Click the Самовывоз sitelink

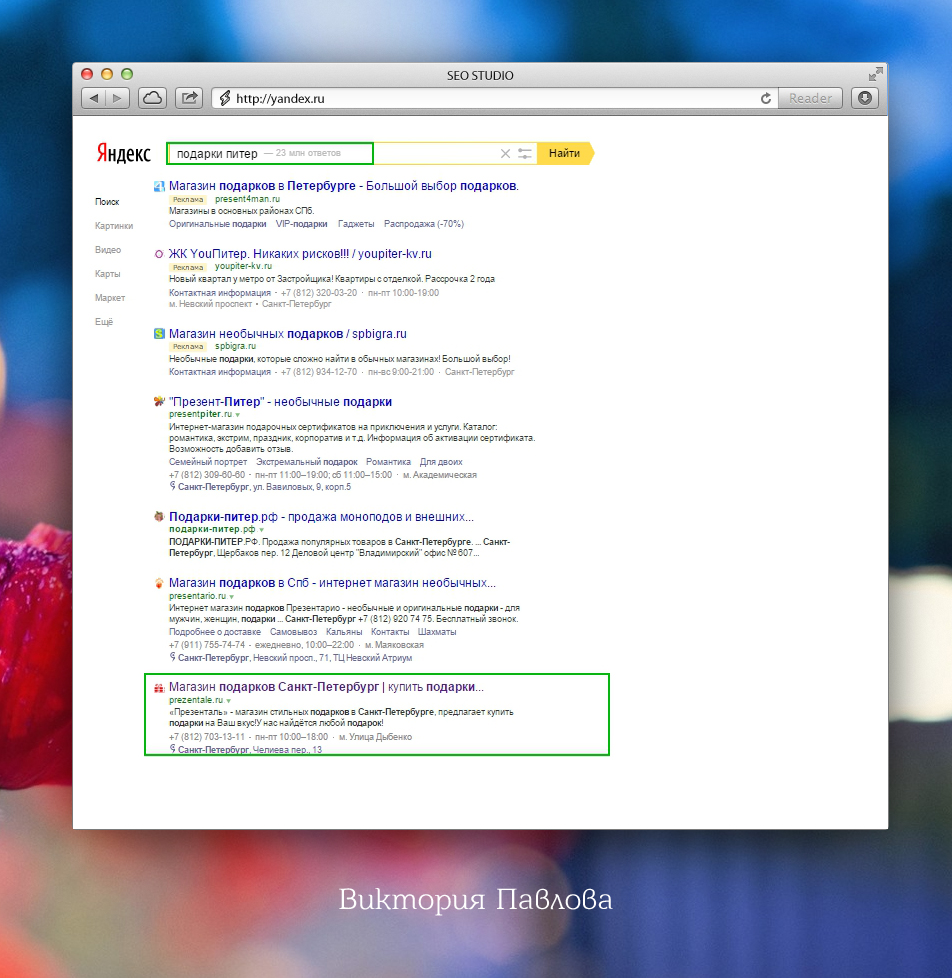point(293,632)
